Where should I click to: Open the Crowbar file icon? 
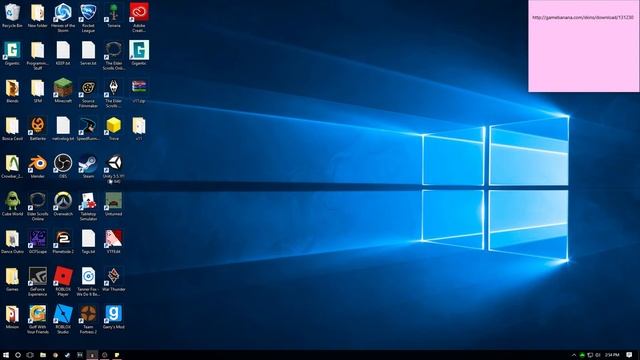(12, 166)
